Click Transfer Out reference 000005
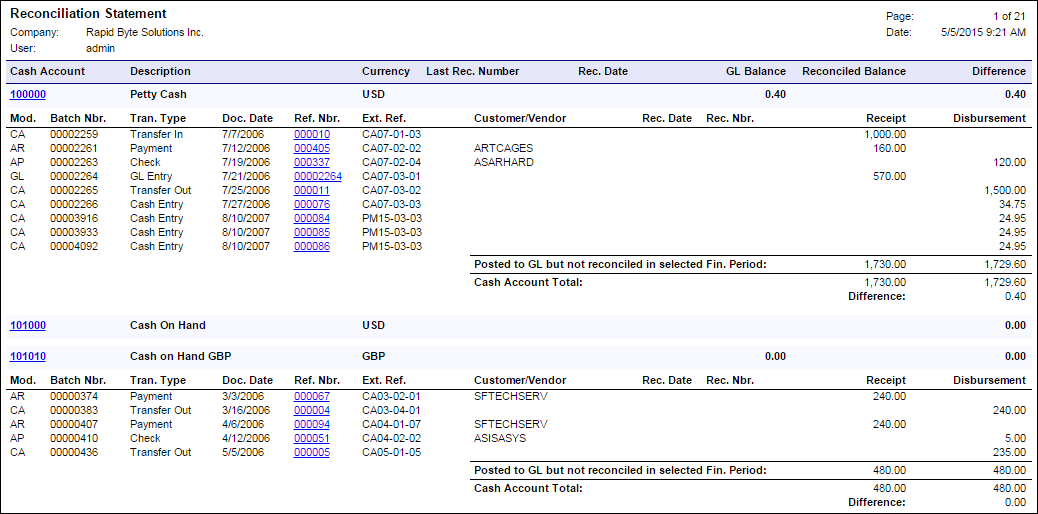1038x514 pixels. coord(311,452)
